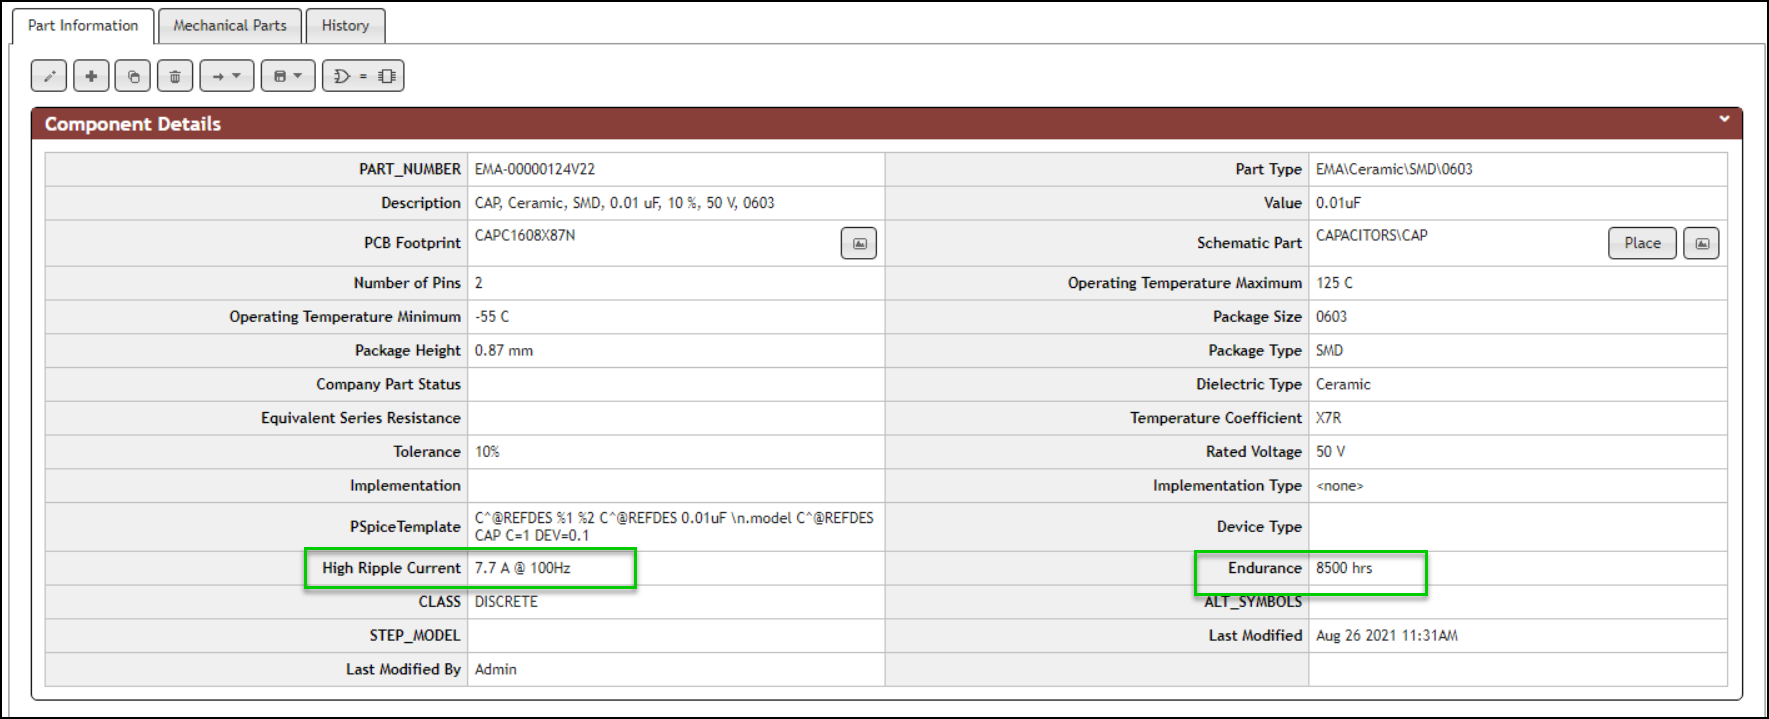Click Rated Voltage value 50 V

[1330, 452]
